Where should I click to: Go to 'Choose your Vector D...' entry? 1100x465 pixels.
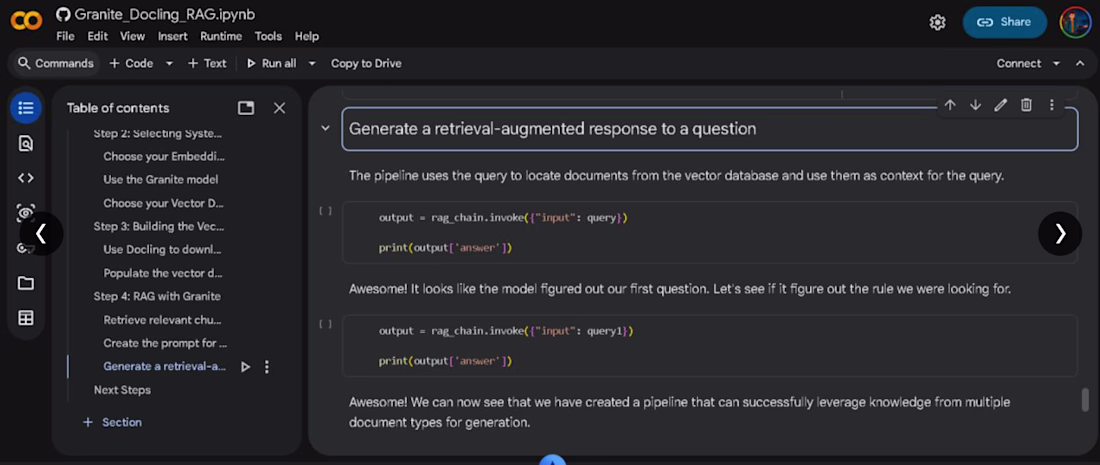(x=164, y=203)
